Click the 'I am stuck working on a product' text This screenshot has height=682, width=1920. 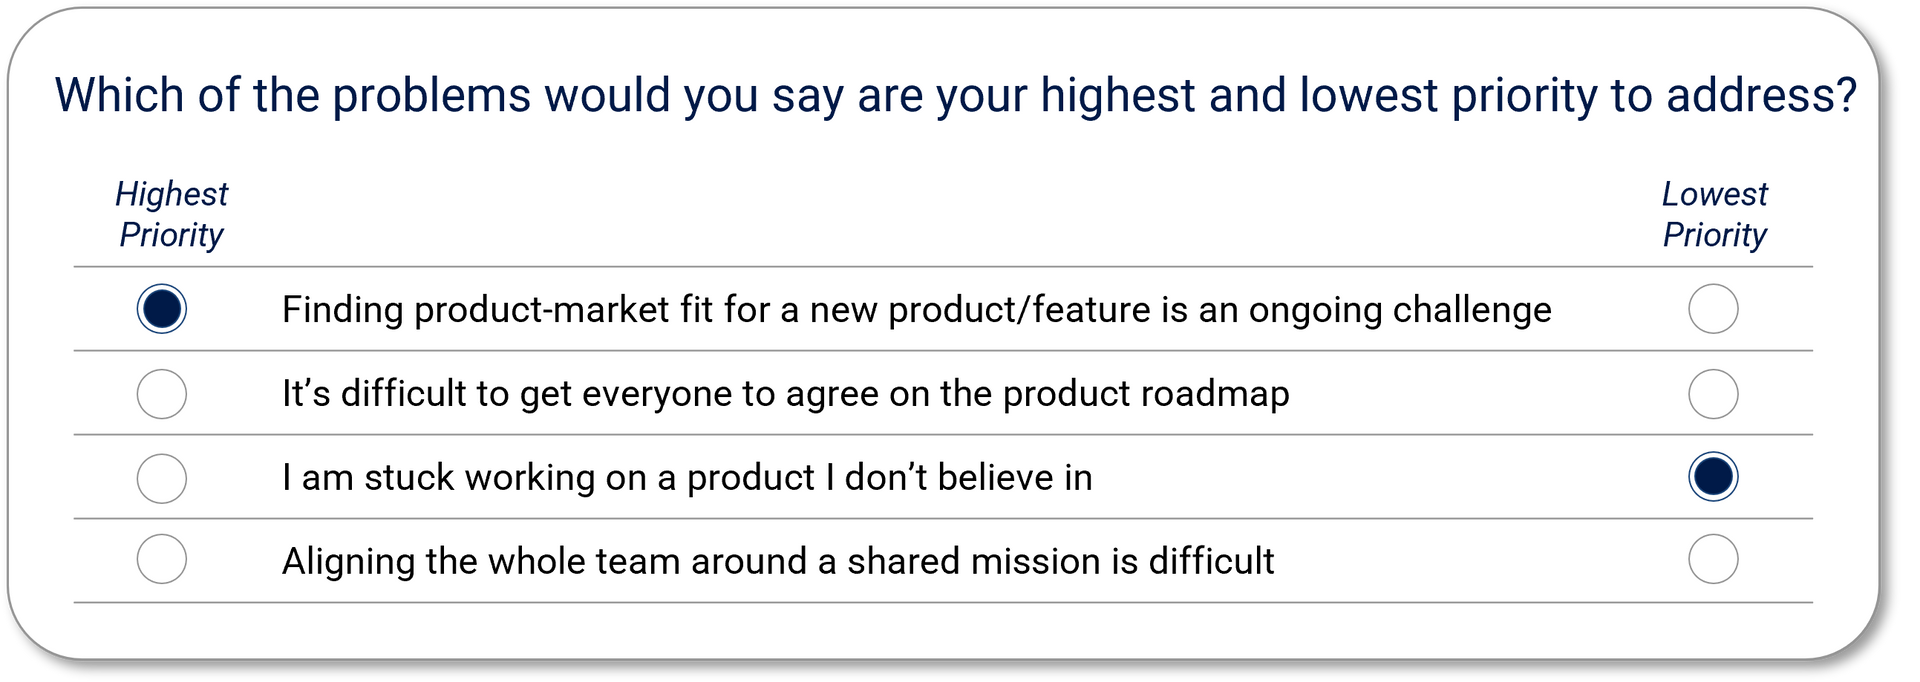pyautogui.click(x=687, y=478)
